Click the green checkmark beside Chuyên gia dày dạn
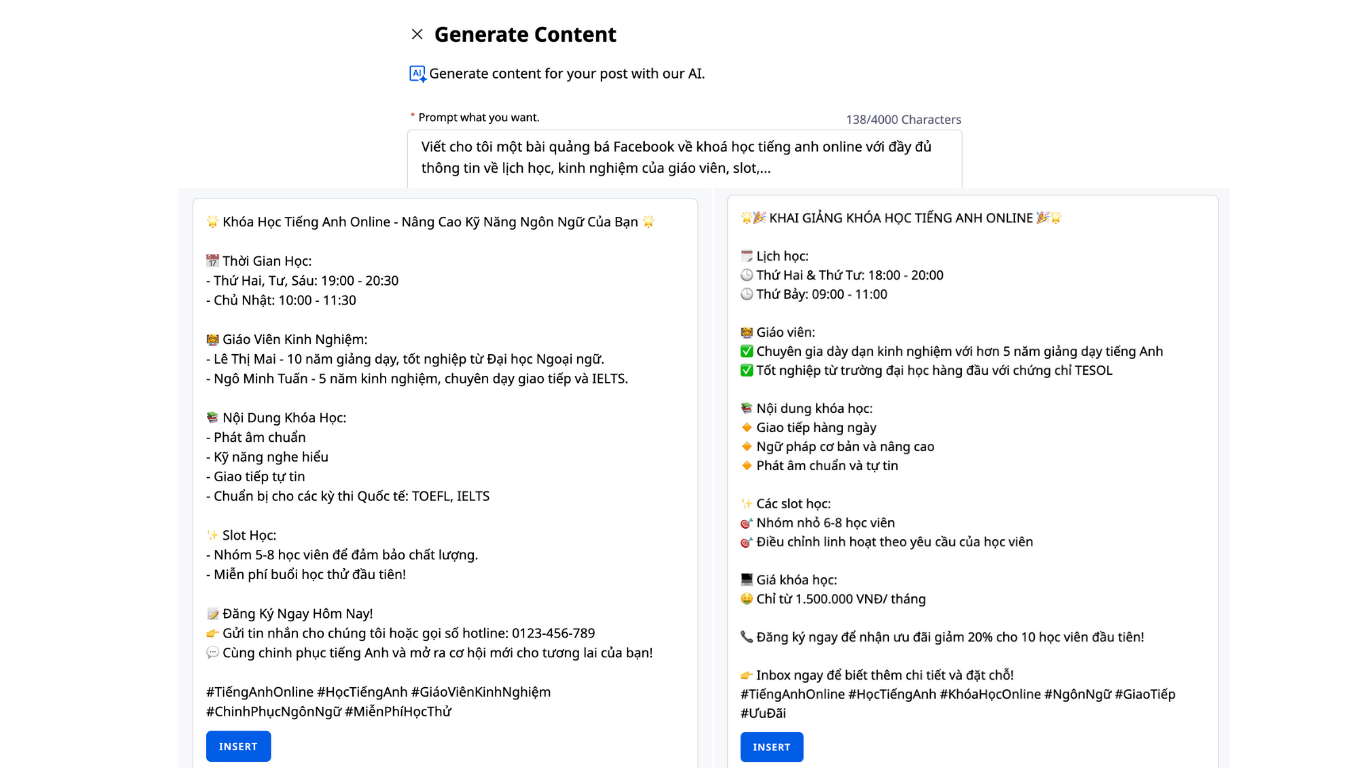This screenshot has width=1366, height=768. pyautogui.click(x=746, y=352)
